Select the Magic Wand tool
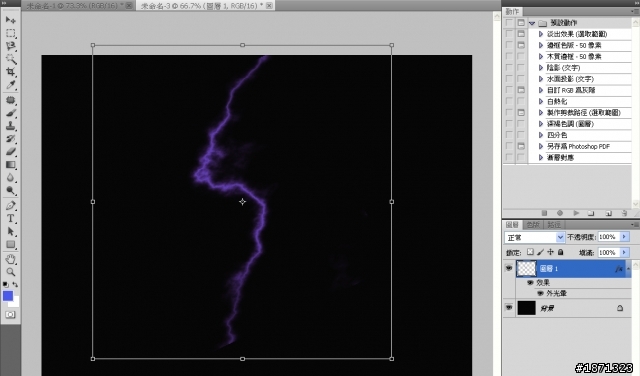Screen dimensions: 640x376 pos(11,59)
